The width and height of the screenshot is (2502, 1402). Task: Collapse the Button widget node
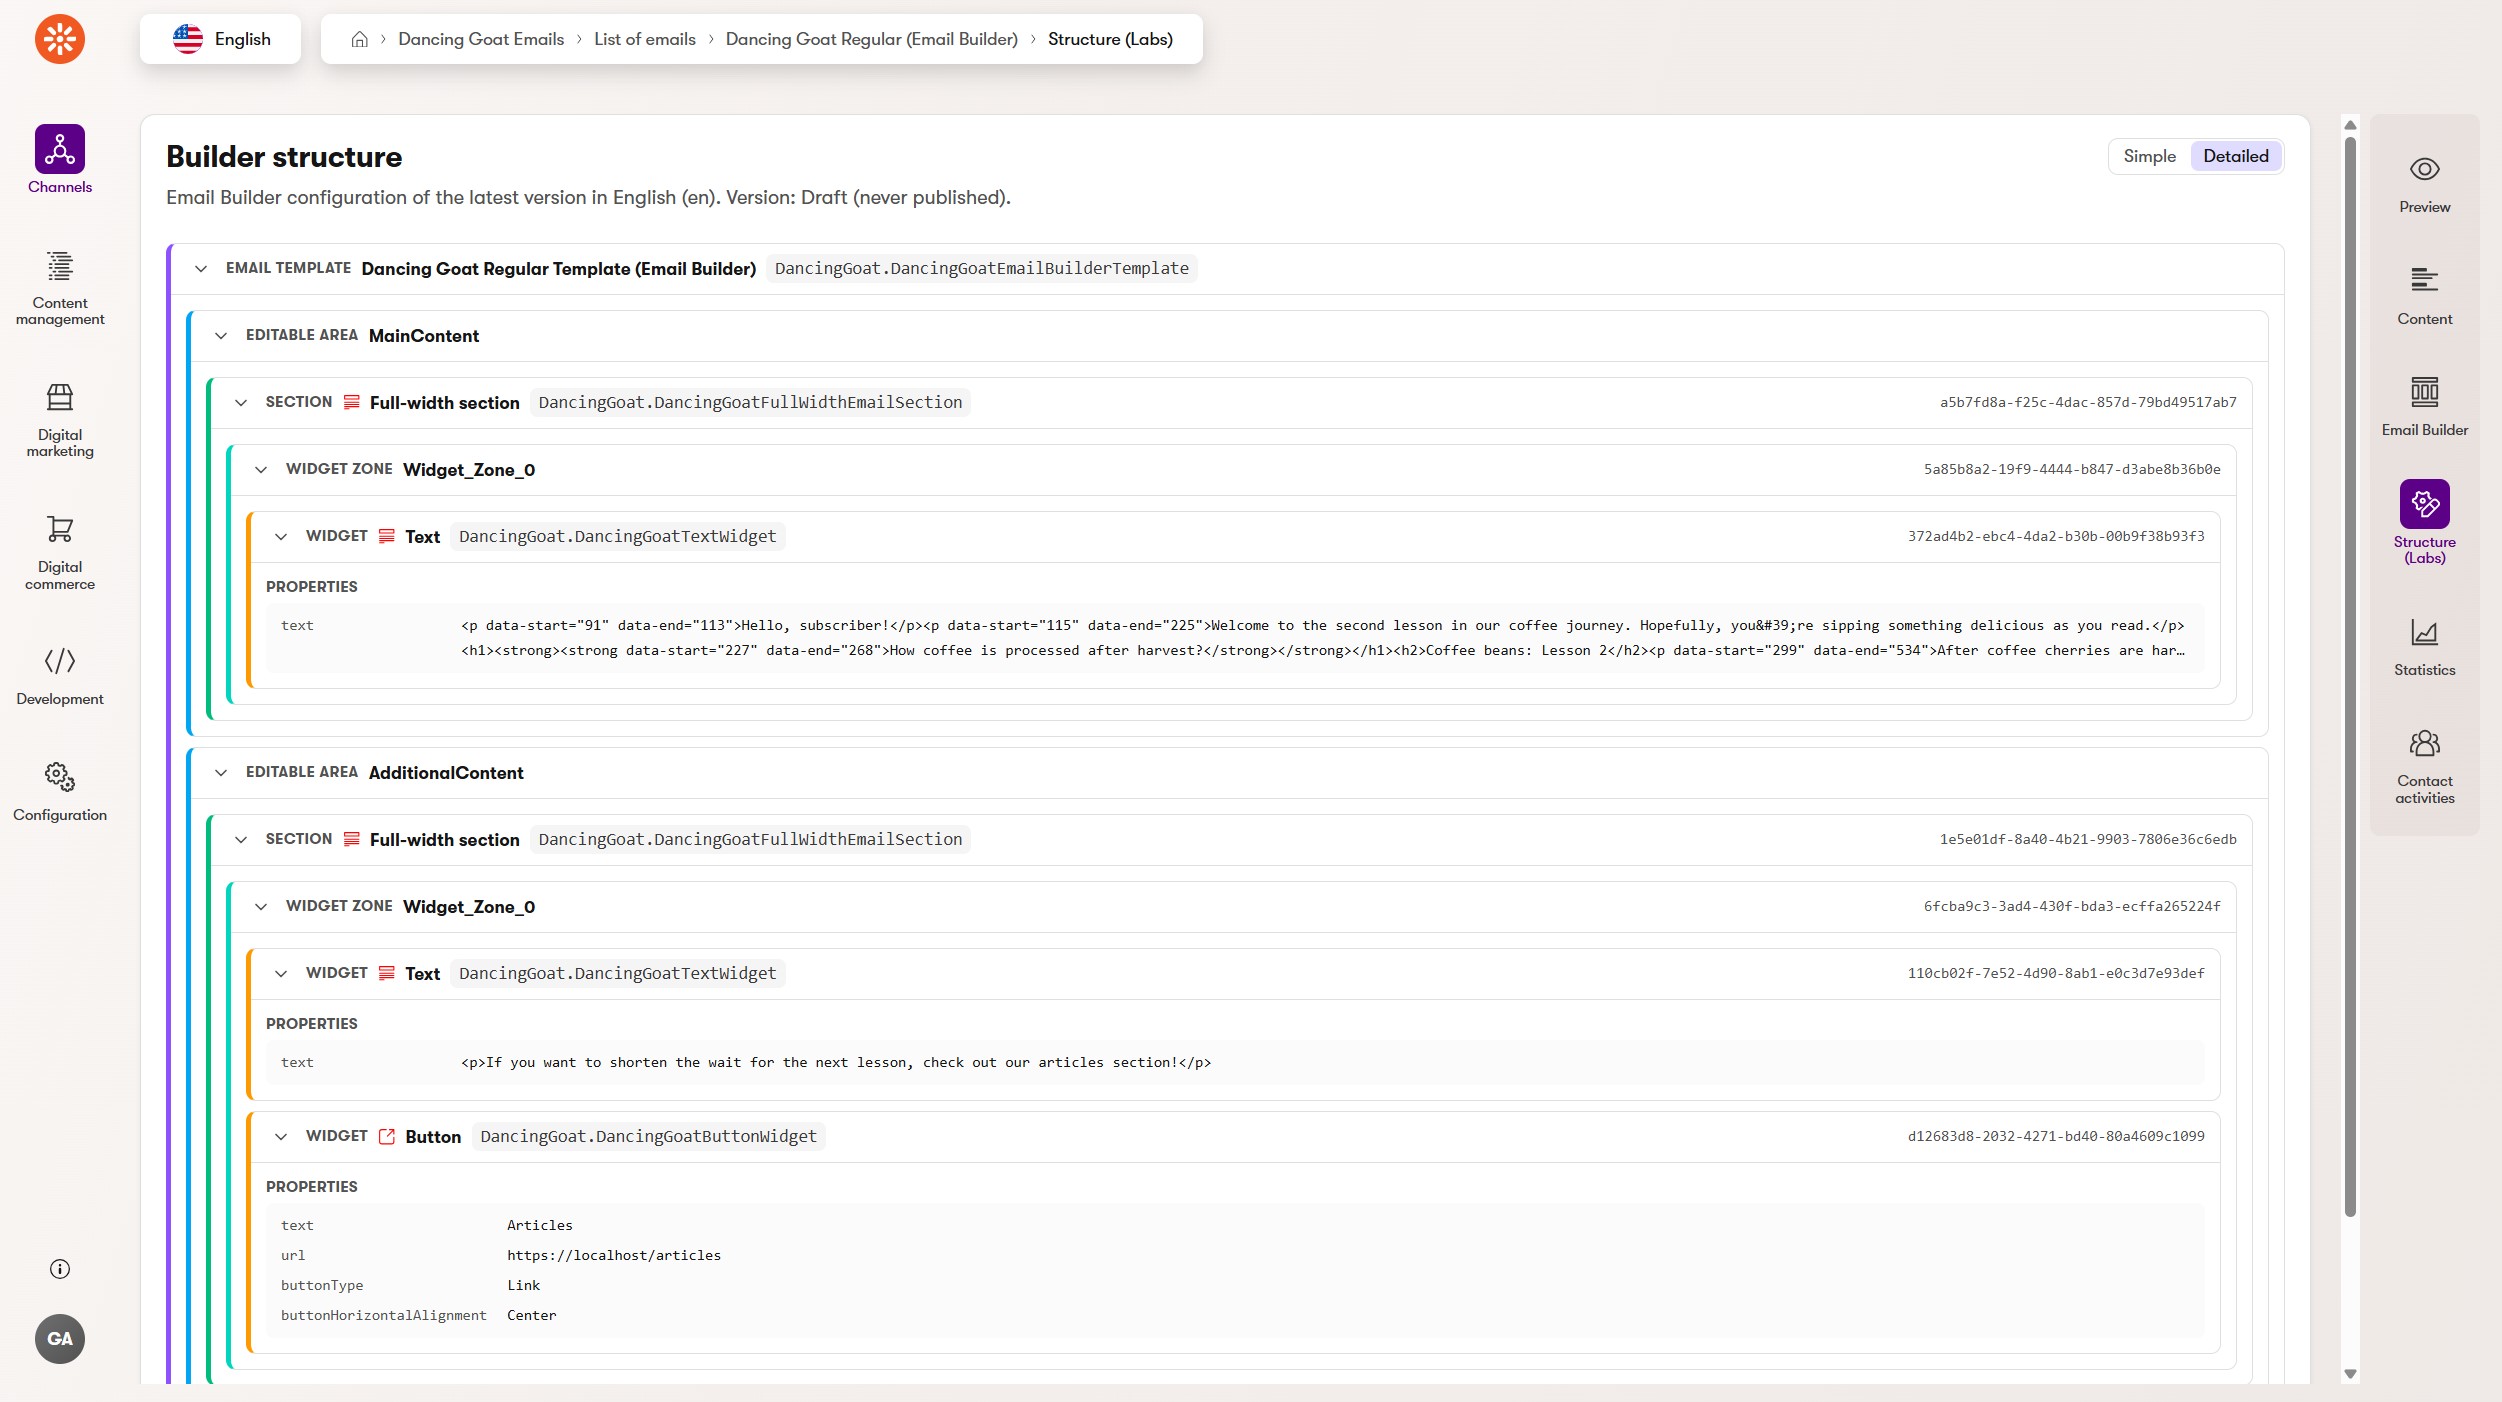click(x=281, y=1136)
